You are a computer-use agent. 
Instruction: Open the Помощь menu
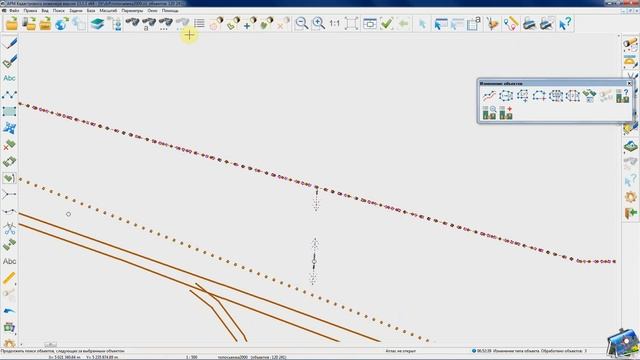170,11
